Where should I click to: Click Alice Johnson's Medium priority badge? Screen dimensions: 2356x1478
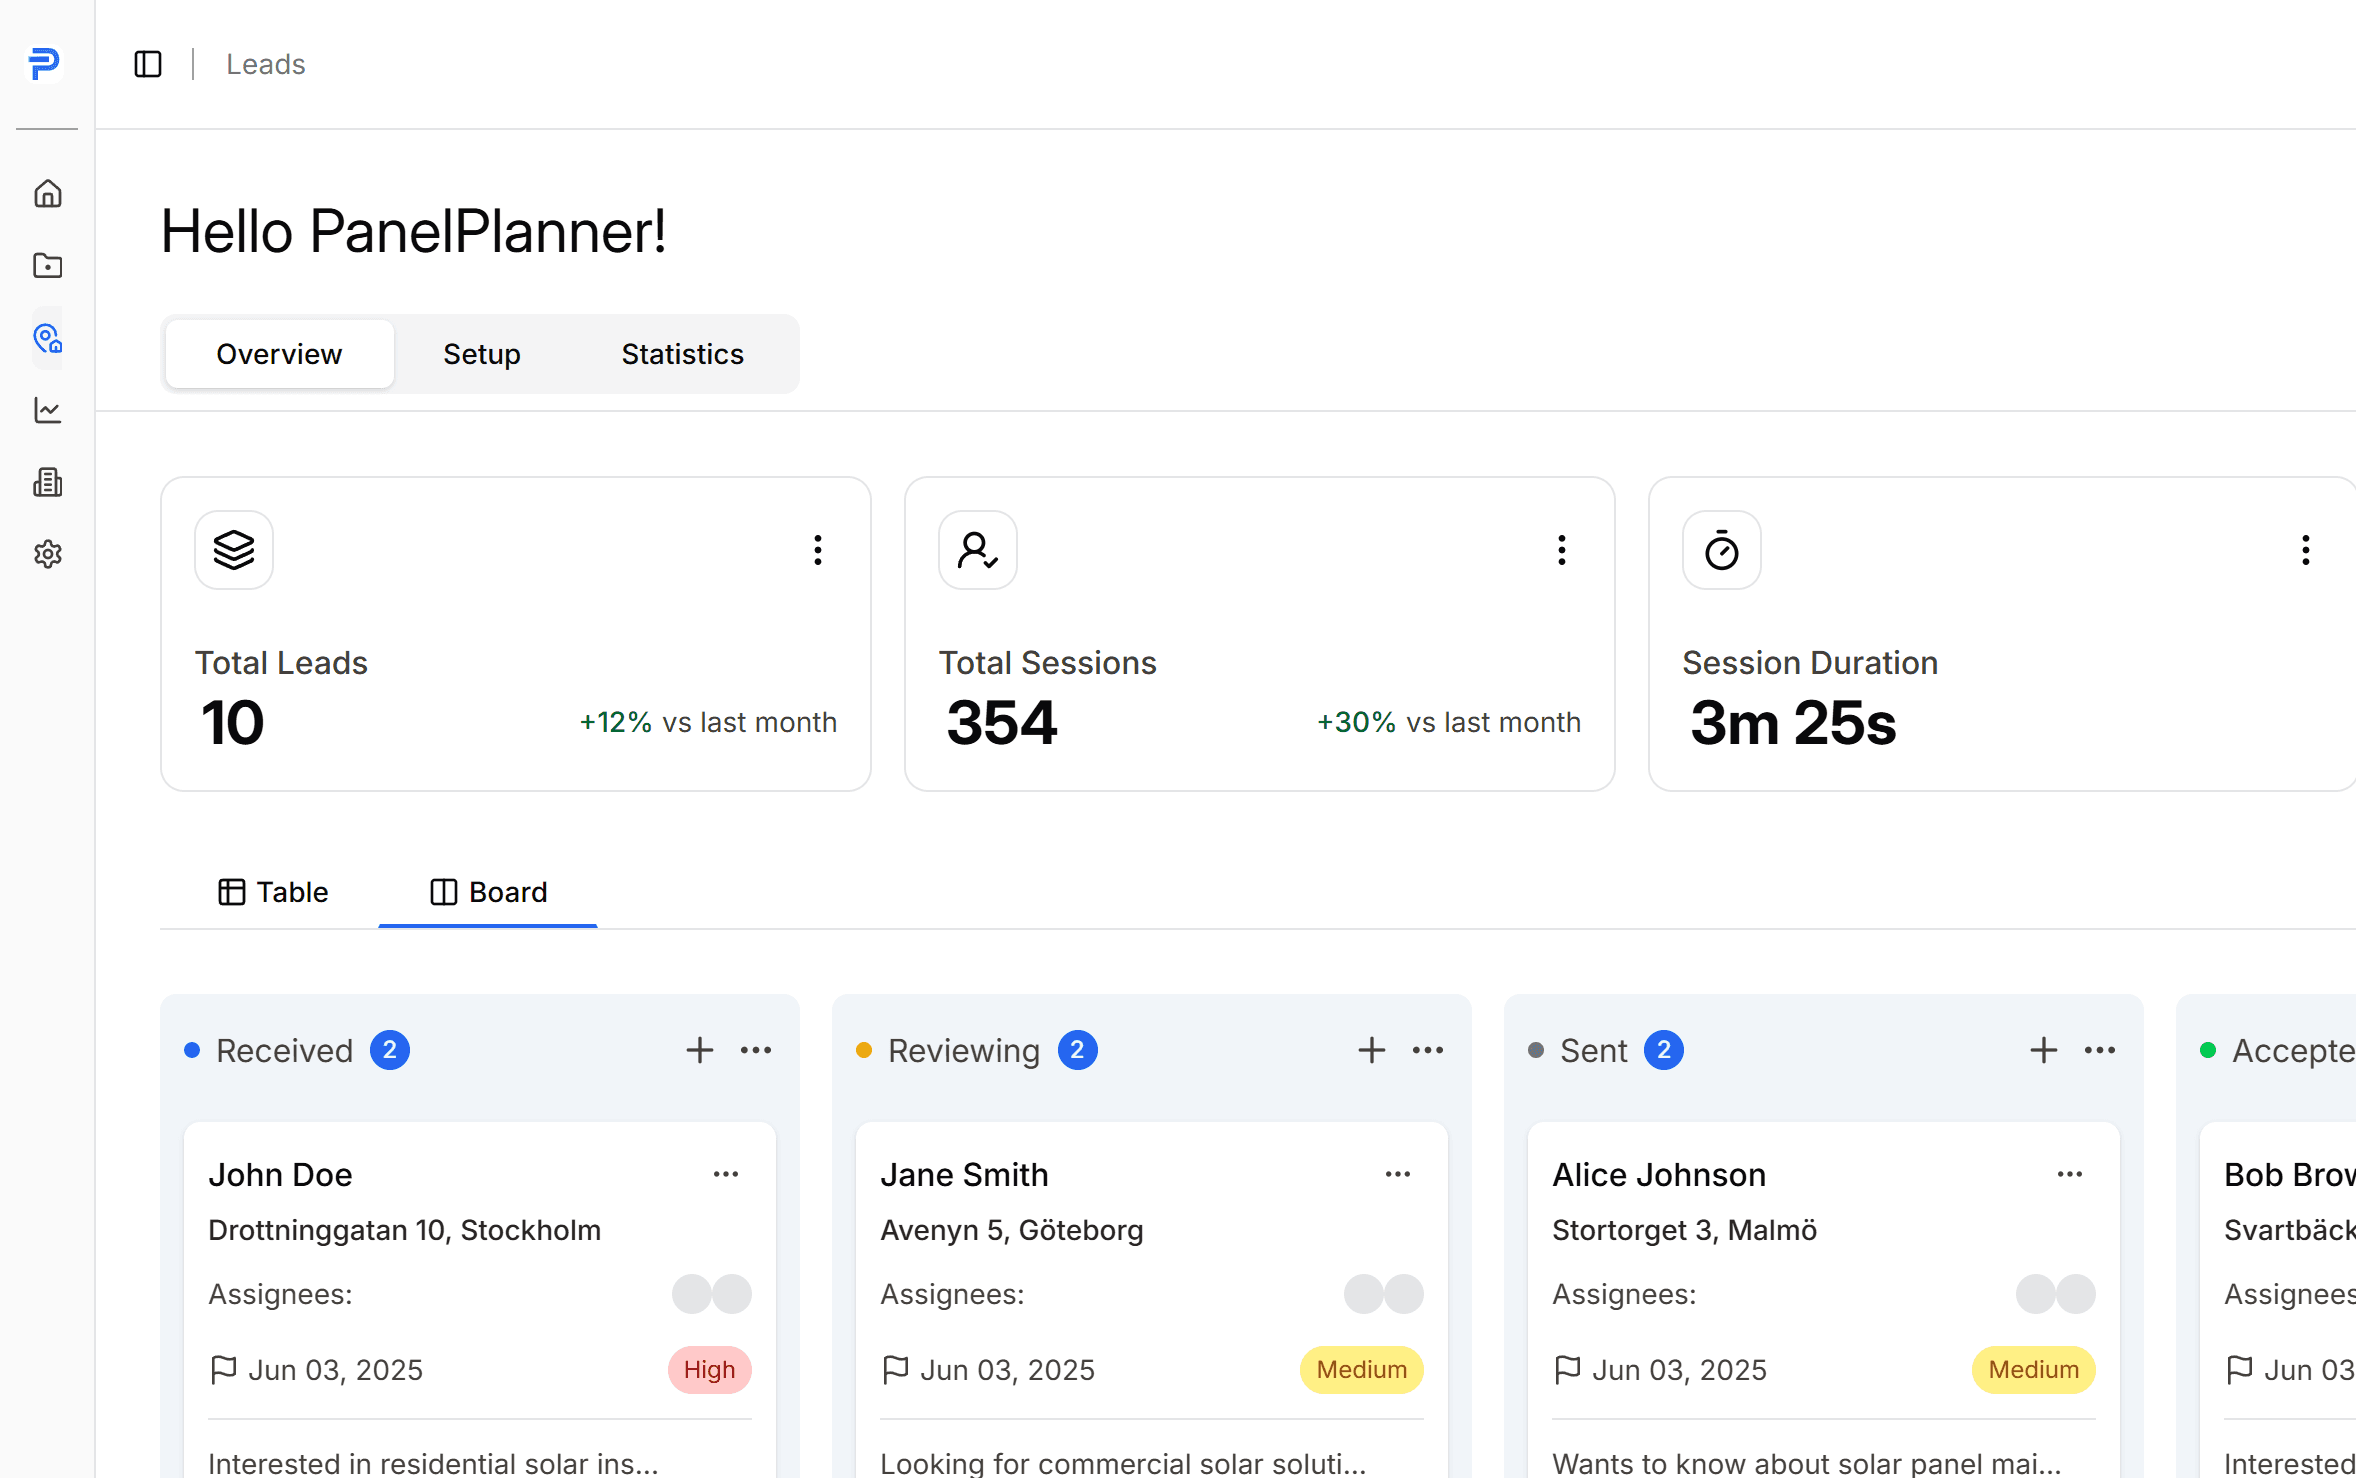[x=2034, y=1370]
